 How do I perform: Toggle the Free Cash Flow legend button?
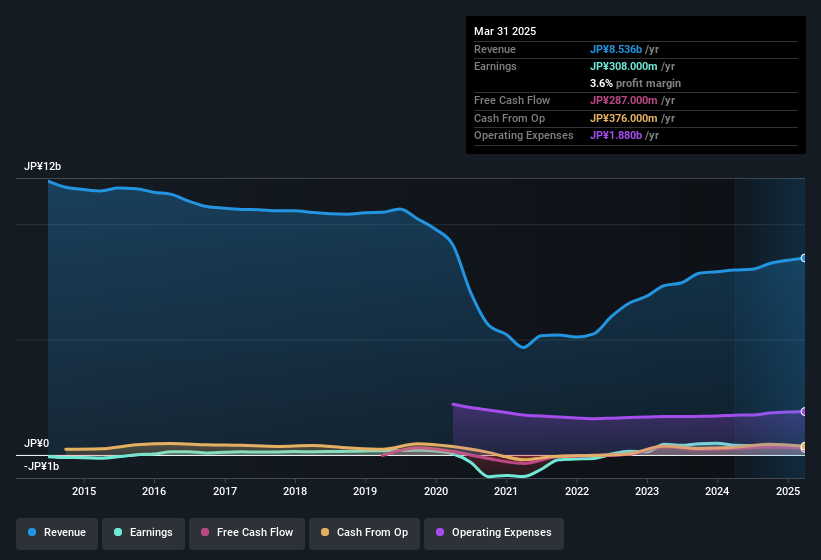coord(247,533)
